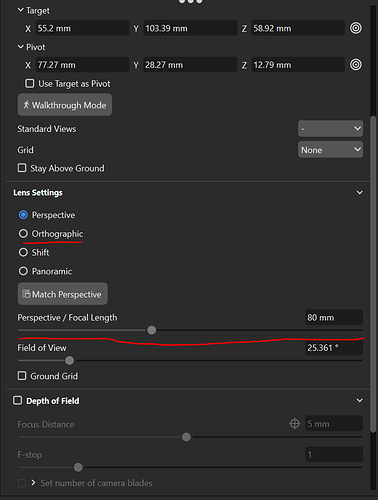The height and width of the screenshot is (500, 378).
Task: Enable the Ground Grid checkbox
Action: pyautogui.click(x=22, y=376)
